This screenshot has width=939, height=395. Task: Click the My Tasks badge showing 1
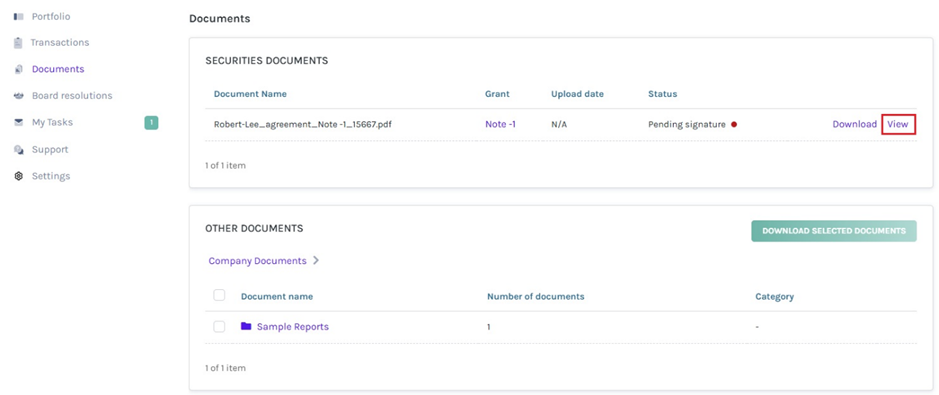(x=152, y=123)
